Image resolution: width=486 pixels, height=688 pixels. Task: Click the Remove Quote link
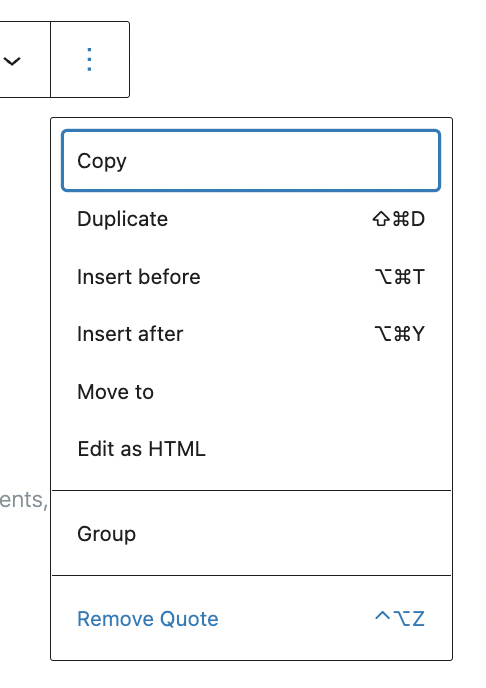[147, 619]
